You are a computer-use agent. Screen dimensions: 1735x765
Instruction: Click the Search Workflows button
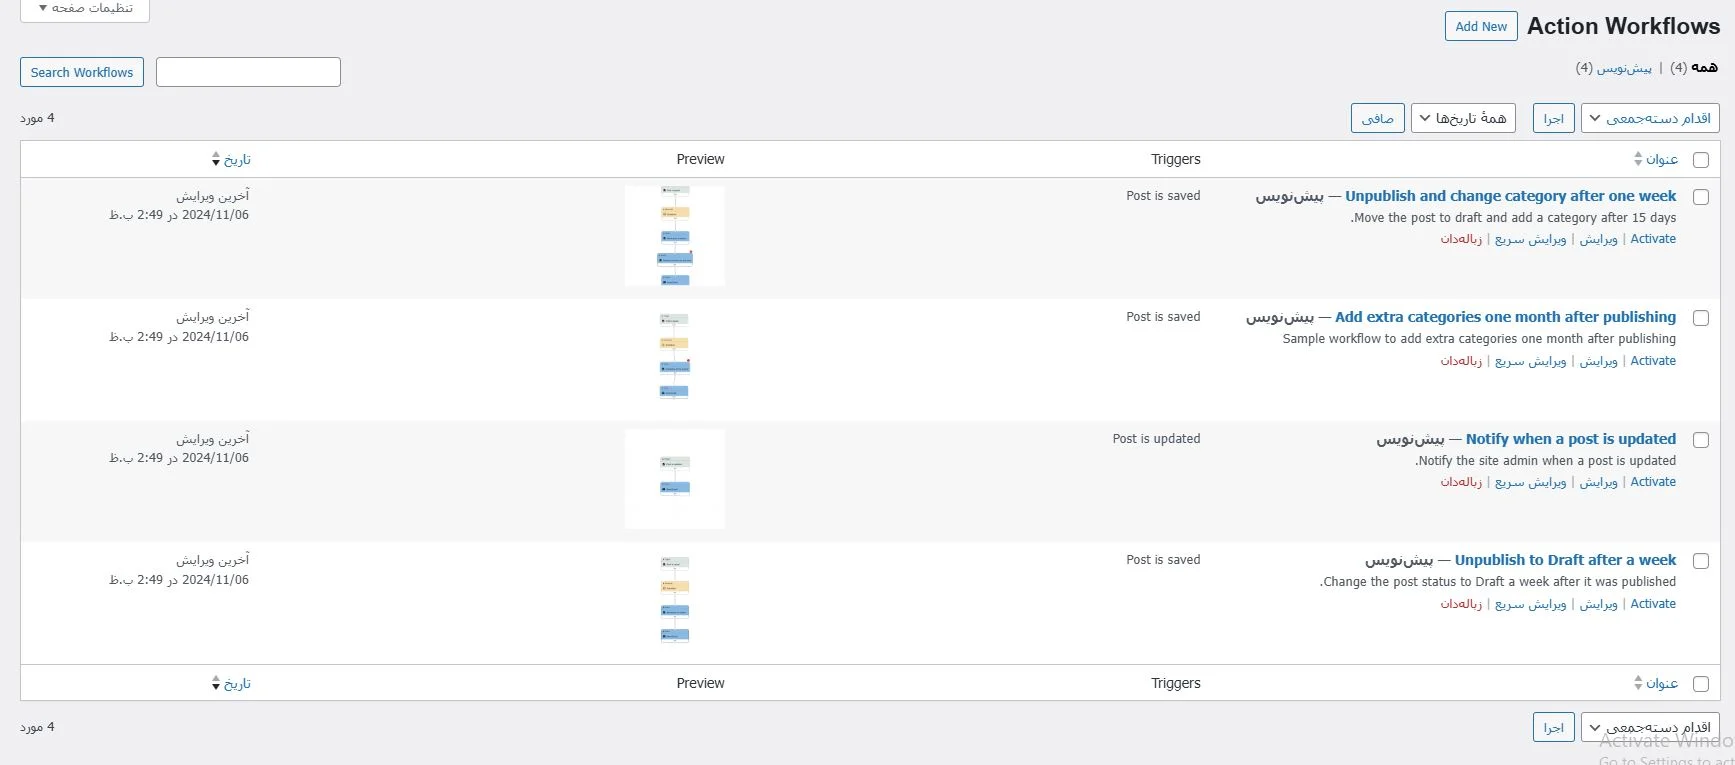[x=82, y=72]
